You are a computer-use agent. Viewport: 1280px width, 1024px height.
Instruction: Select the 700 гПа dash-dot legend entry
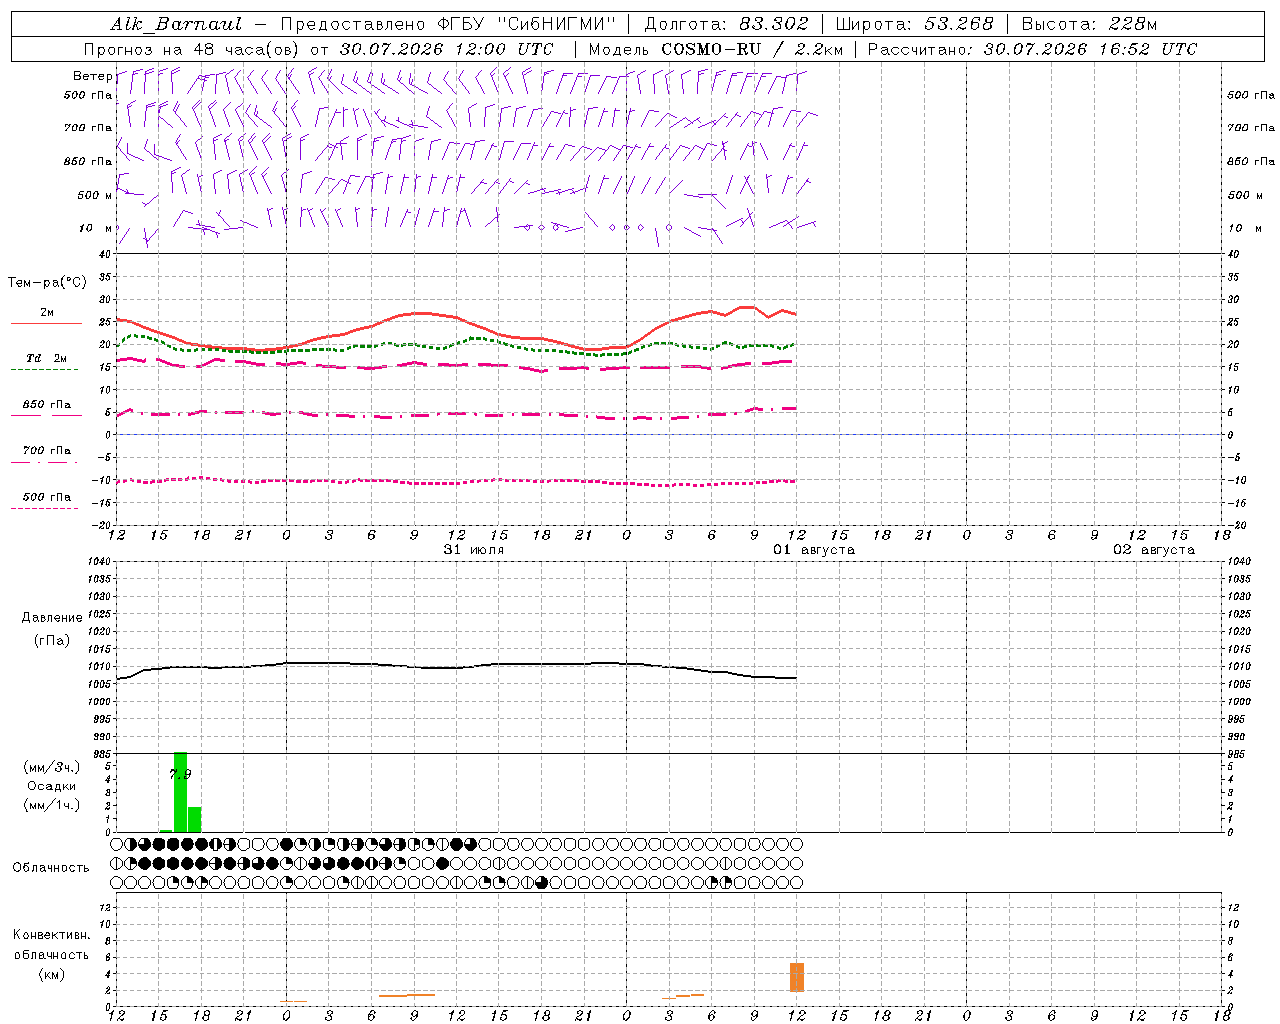pos(46,451)
